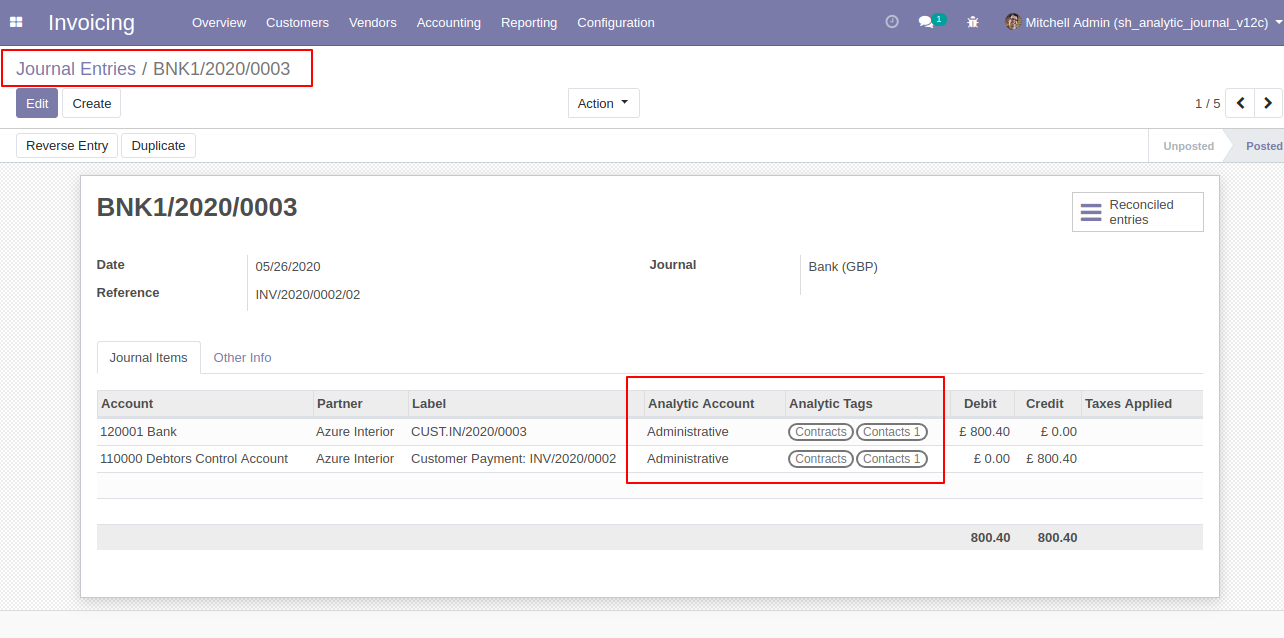This screenshot has width=1284, height=638.
Task: Click the date value 05/26/2020
Action: click(288, 267)
